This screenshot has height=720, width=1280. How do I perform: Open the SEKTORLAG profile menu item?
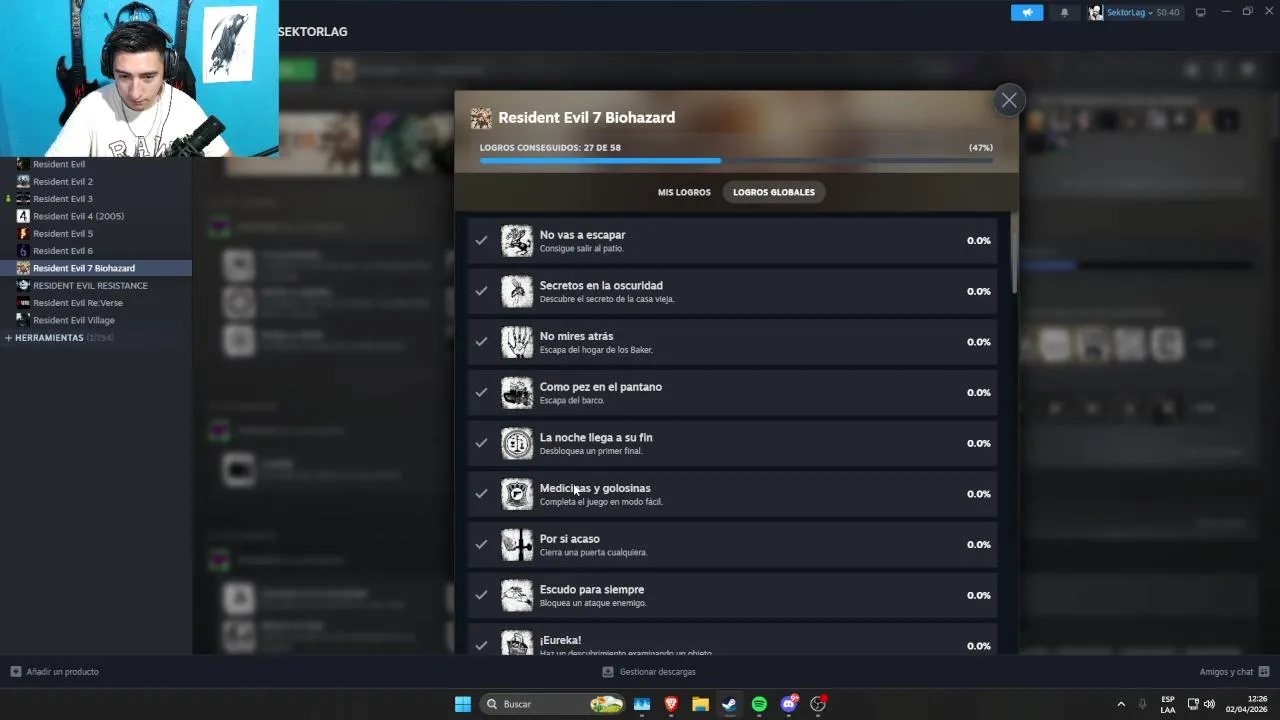click(x=313, y=32)
